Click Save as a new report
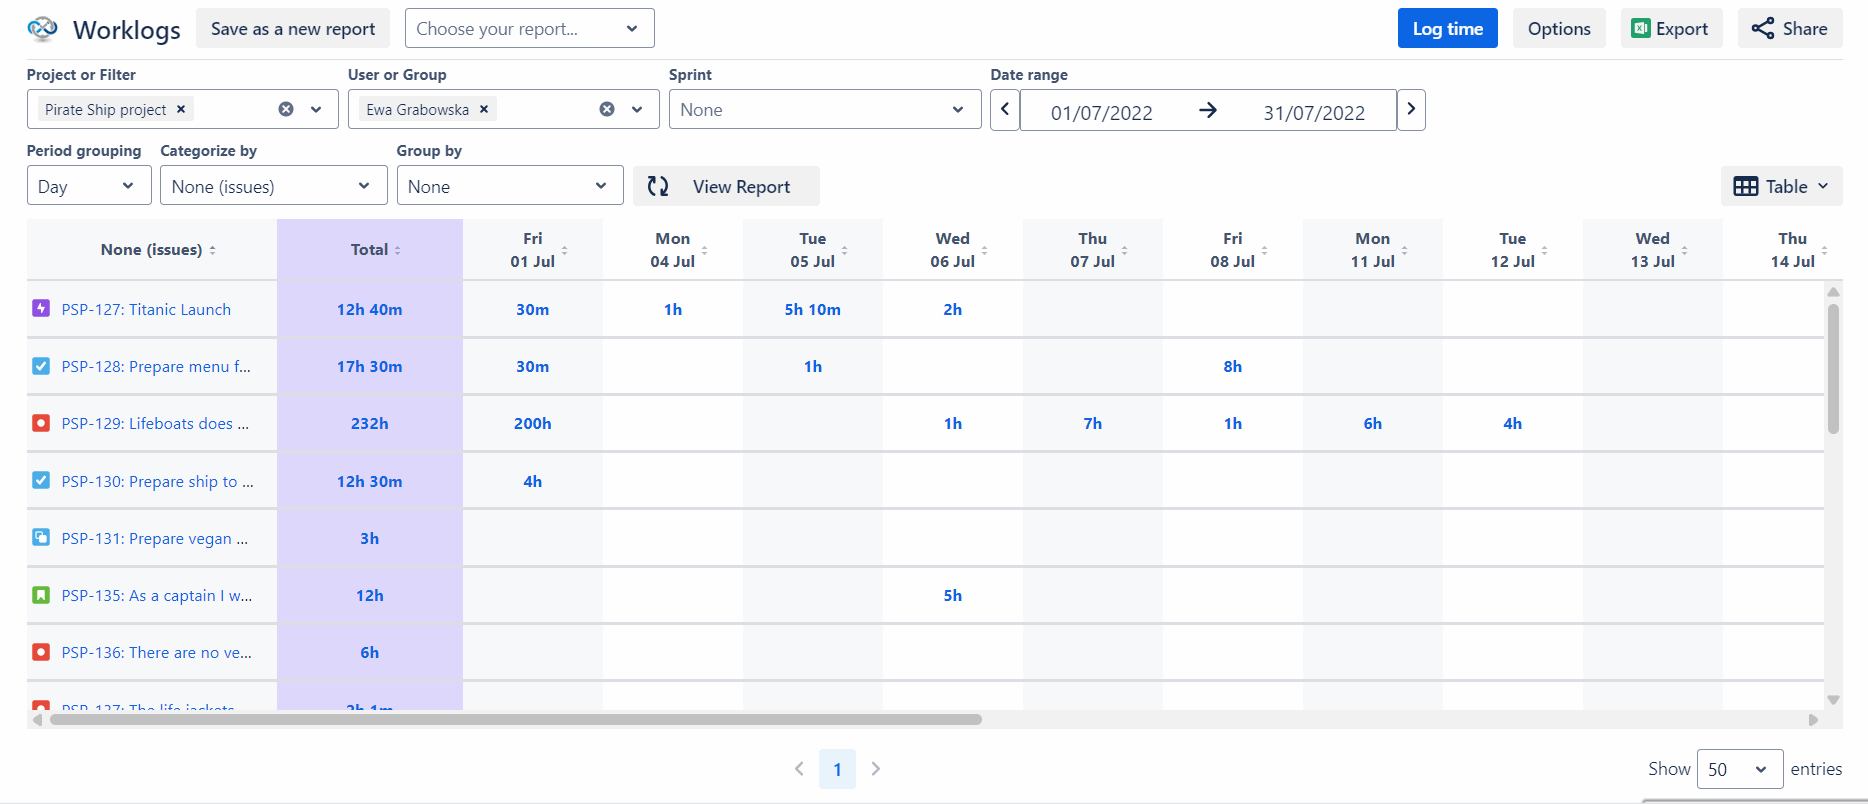The height and width of the screenshot is (804, 1868). (293, 28)
